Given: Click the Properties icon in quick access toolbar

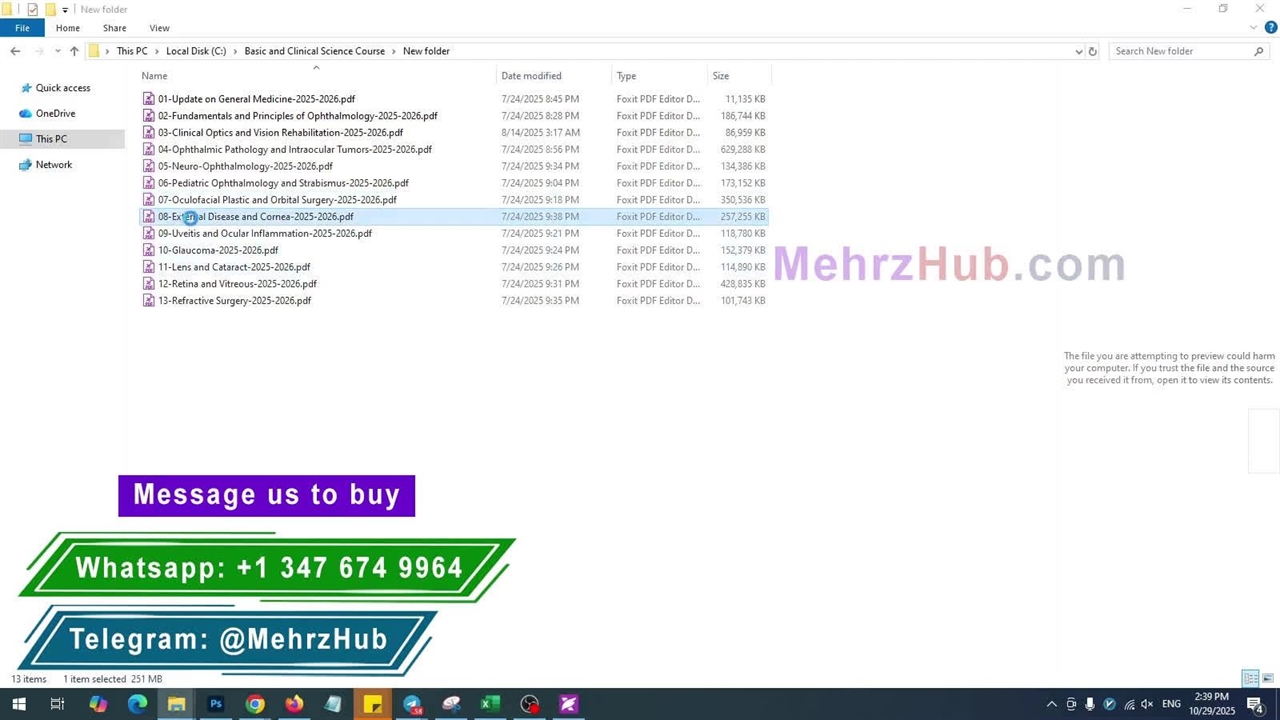Looking at the screenshot, I should 32,9.
